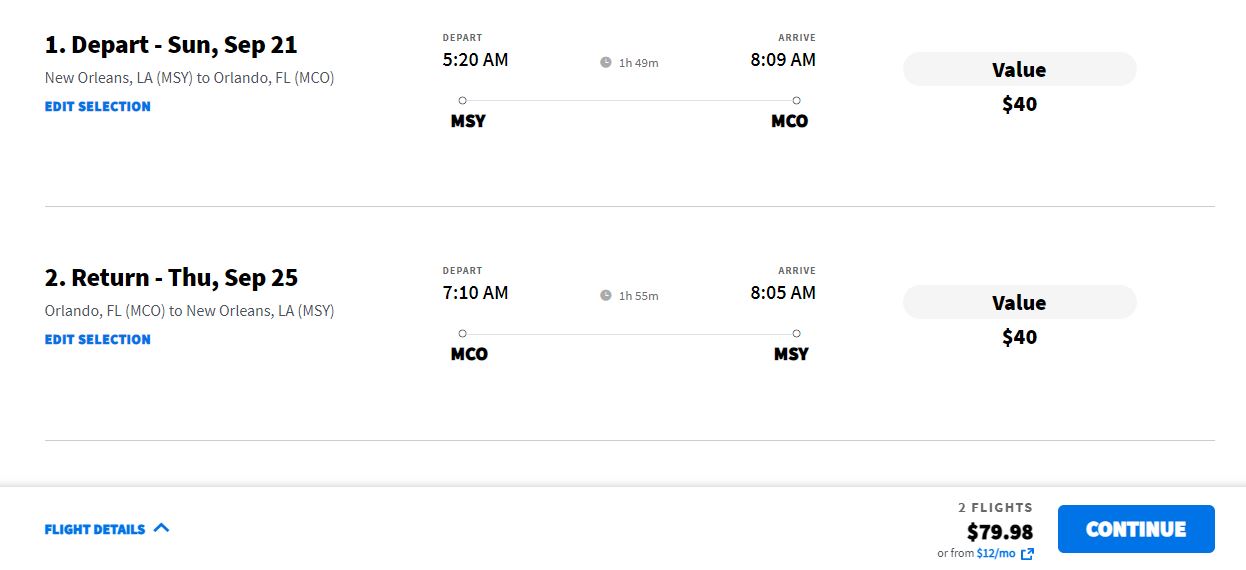This screenshot has height=570, width=1246.
Task: Click the Depart - Sun, Sep 21 heading
Action: click(x=171, y=45)
